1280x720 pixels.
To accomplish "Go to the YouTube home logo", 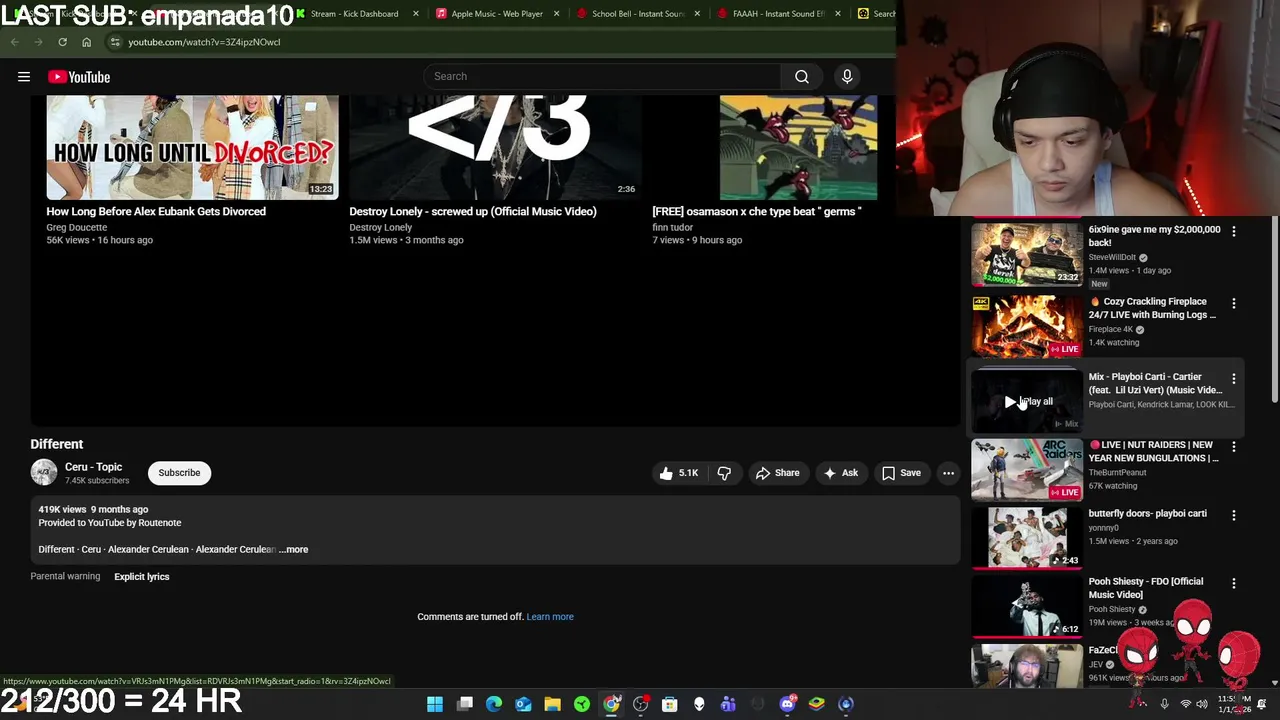I will pos(79,77).
